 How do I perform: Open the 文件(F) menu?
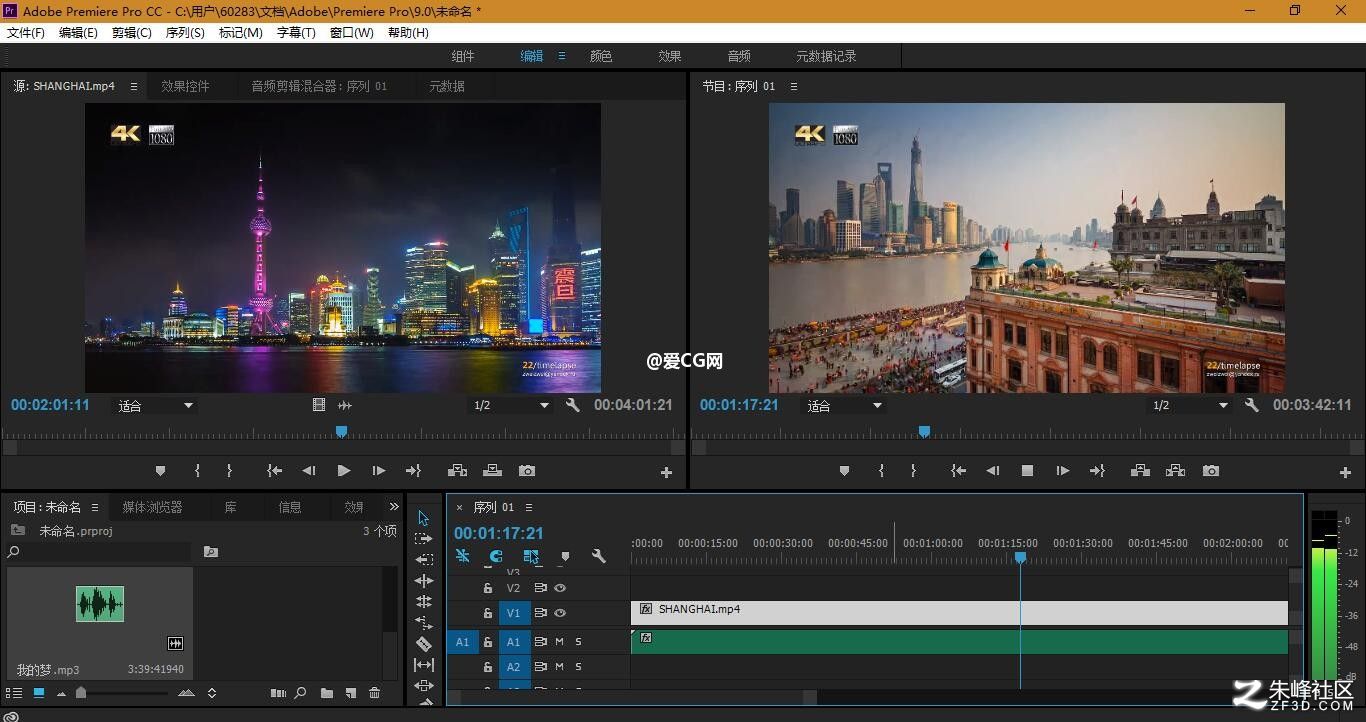pyautogui.click(x=26, y=32)
